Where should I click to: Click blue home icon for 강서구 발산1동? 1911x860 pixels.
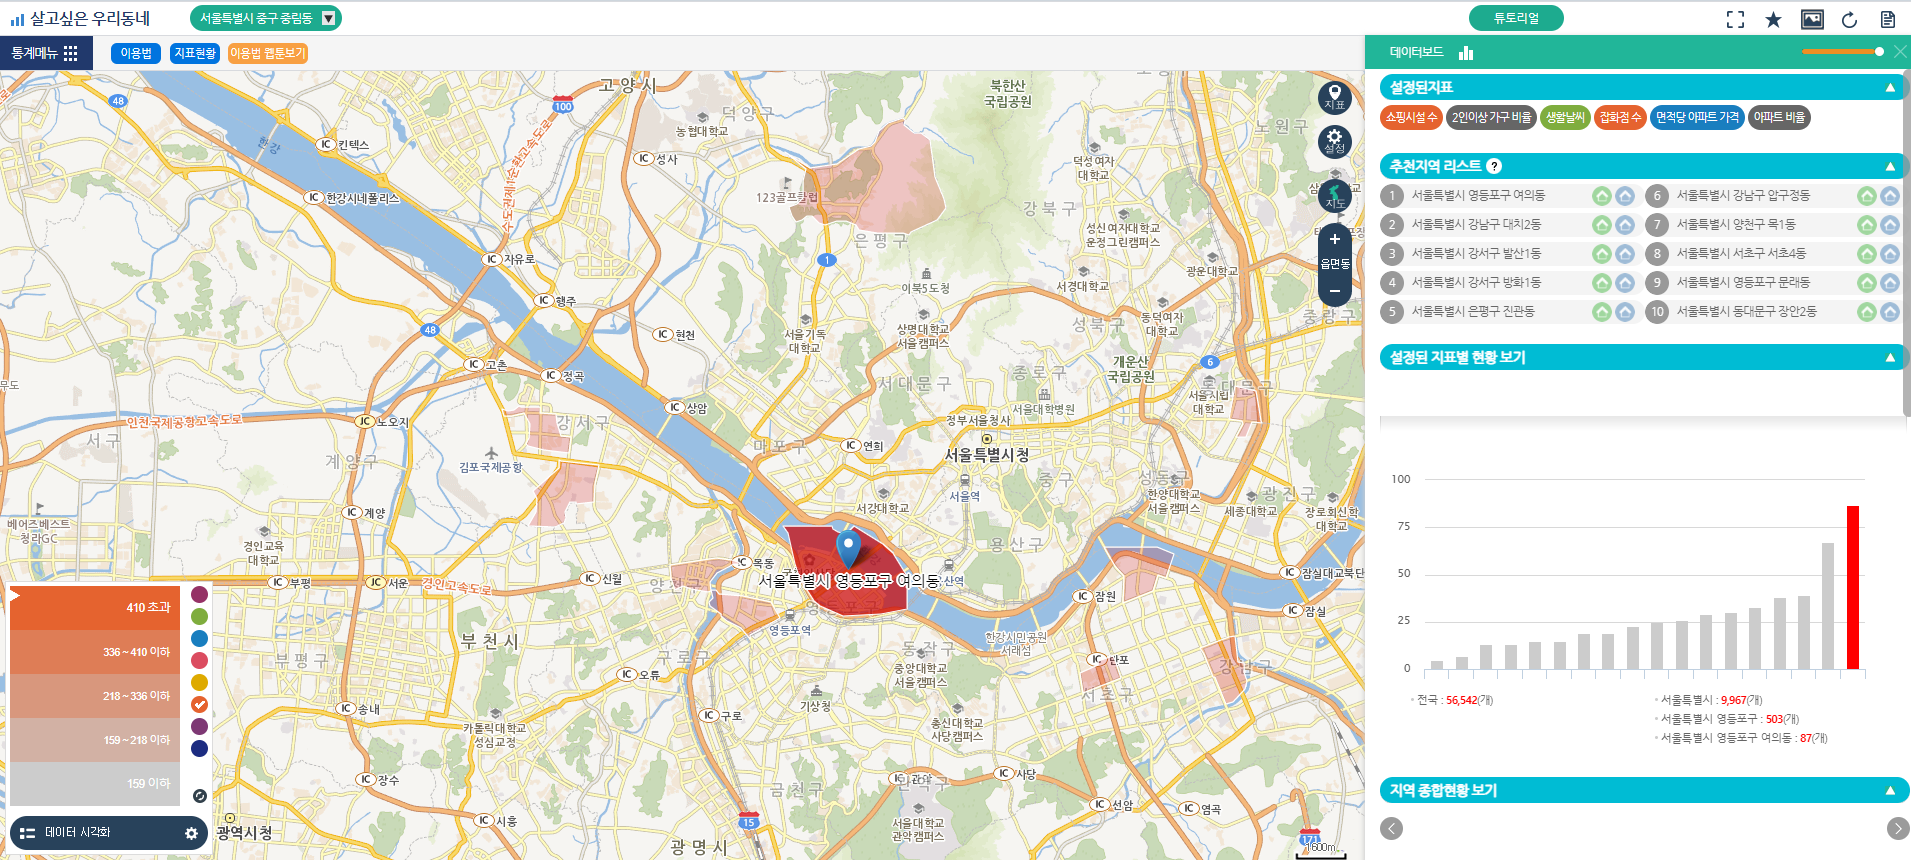coord(1625,254)
